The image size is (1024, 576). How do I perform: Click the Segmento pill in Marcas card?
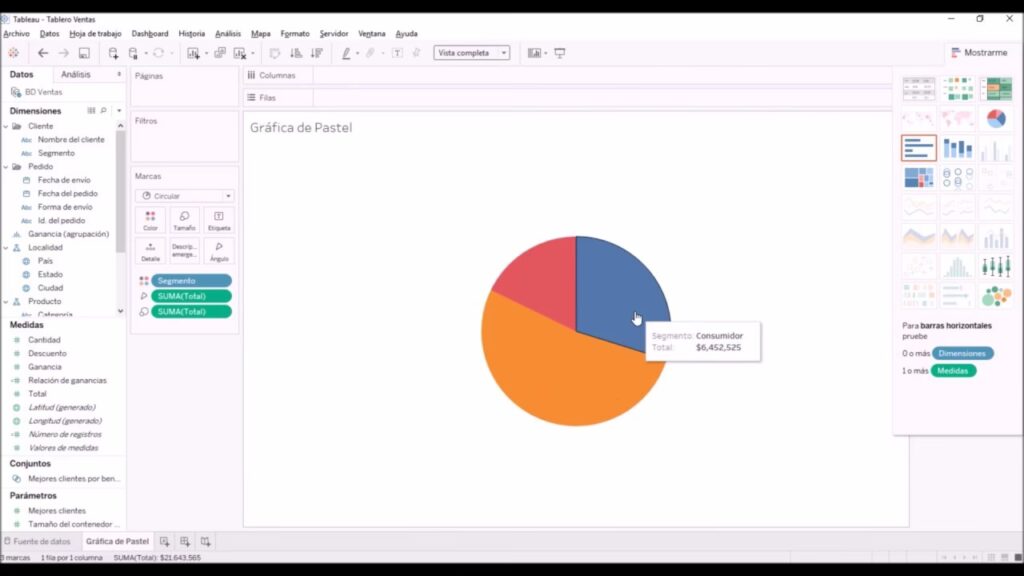191,281
